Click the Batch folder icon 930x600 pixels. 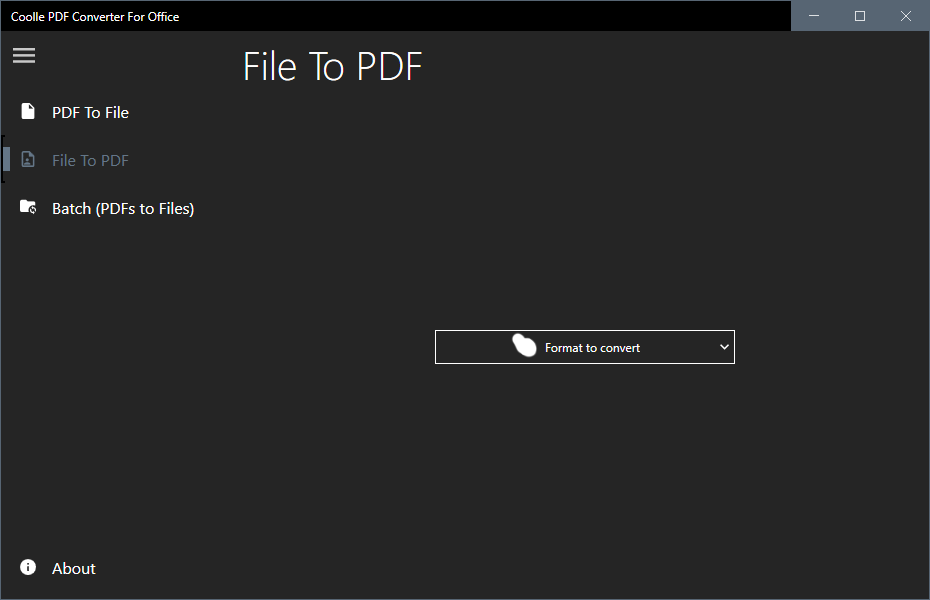point(28,208)
